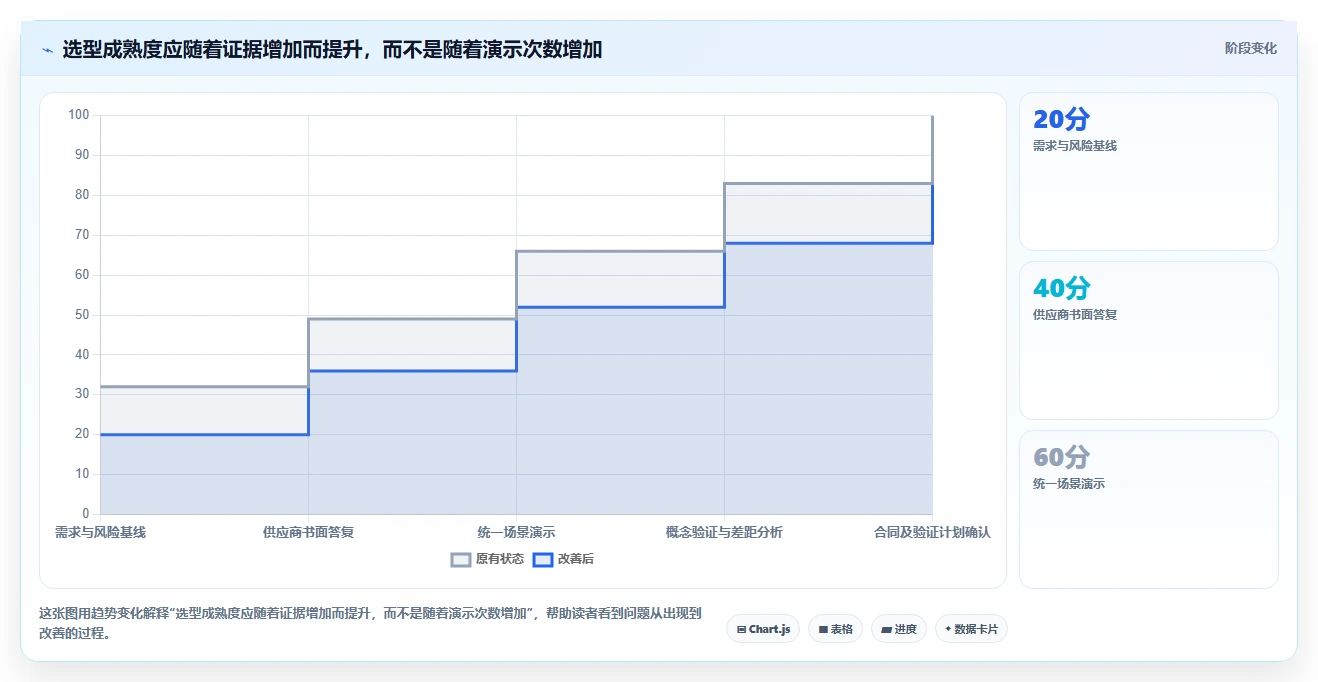
Task: Click the Chart.js tag
Action: point(763,629)
